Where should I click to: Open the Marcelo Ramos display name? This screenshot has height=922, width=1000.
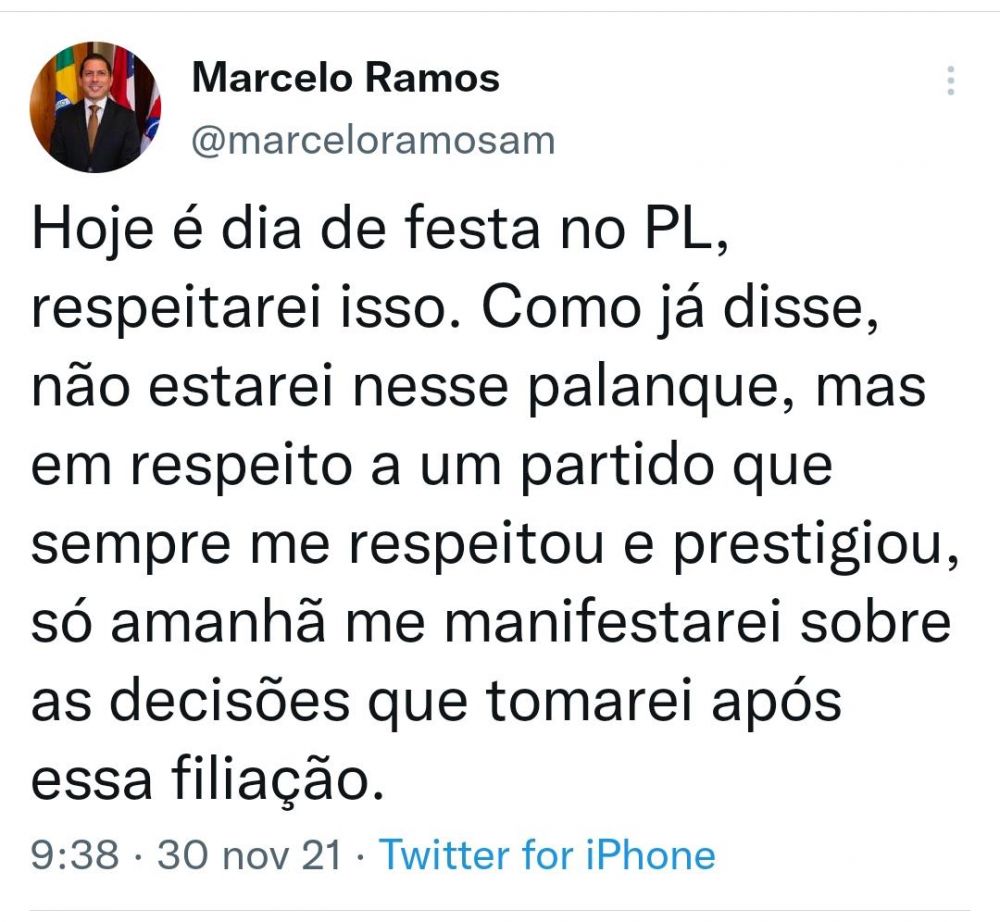point(346,78)
